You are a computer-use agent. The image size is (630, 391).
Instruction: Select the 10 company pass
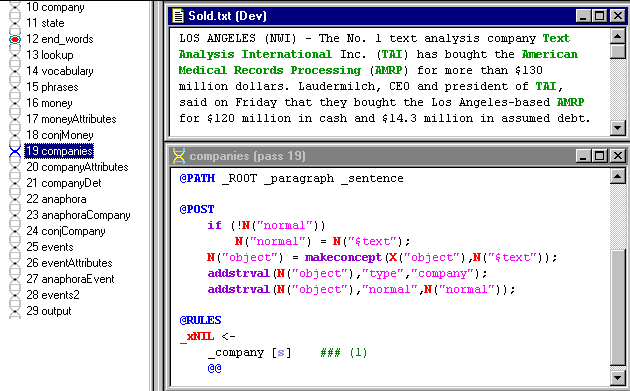(x=55, y=7)
